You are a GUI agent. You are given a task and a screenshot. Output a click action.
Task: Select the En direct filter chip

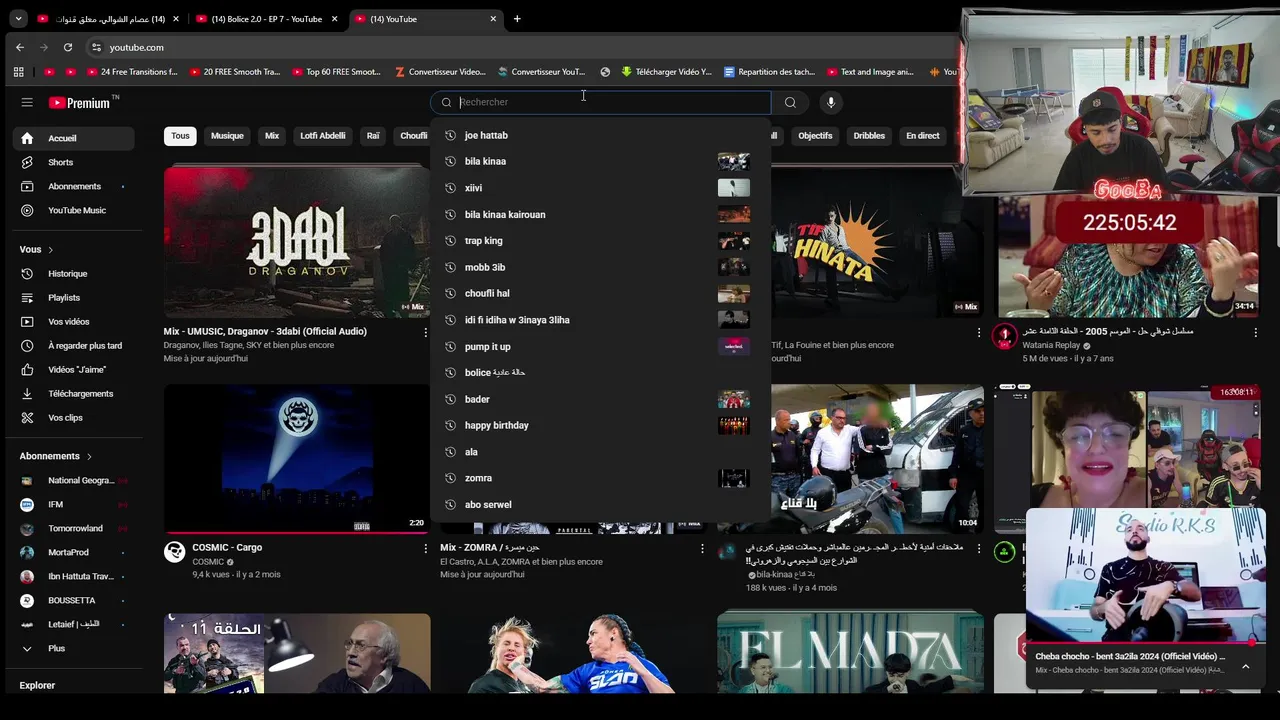click(x=923, y=136)
